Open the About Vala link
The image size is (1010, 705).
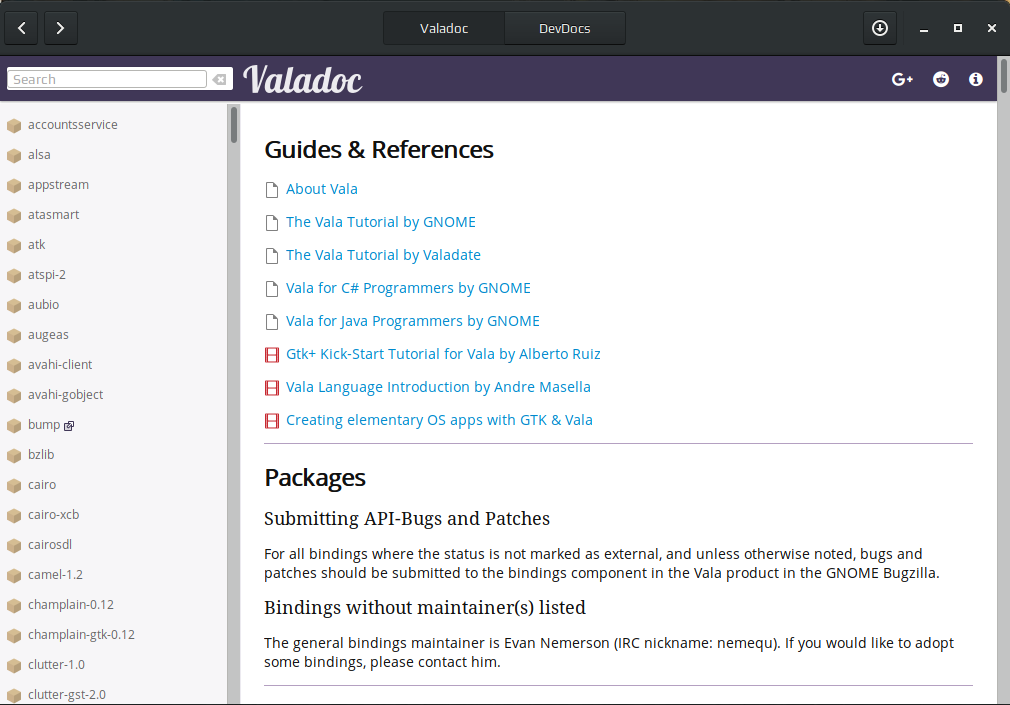pos(321,189)
